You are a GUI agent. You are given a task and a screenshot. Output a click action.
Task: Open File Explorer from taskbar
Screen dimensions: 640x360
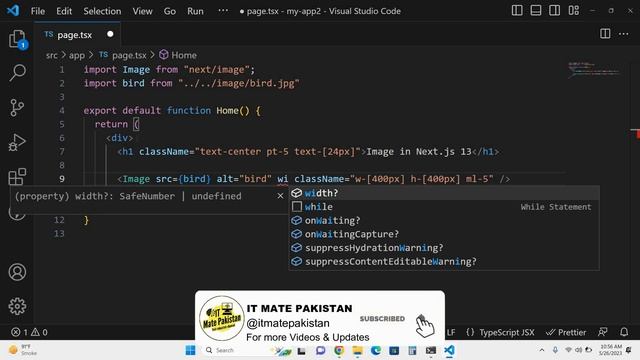[x=358, y=350]
